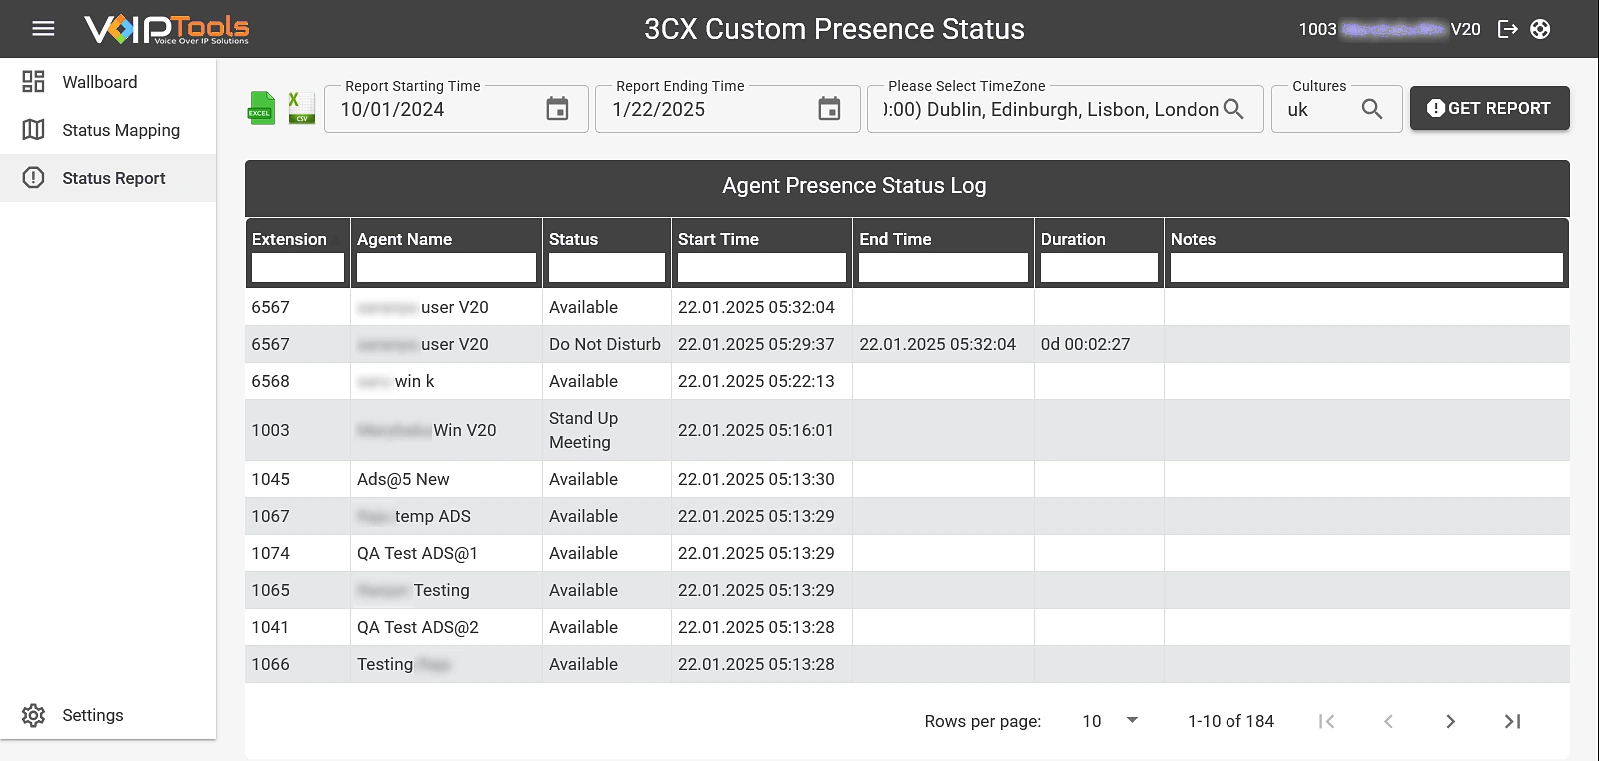Open Settings from the sidebar
1599x761 pixels.
(108, 715)
